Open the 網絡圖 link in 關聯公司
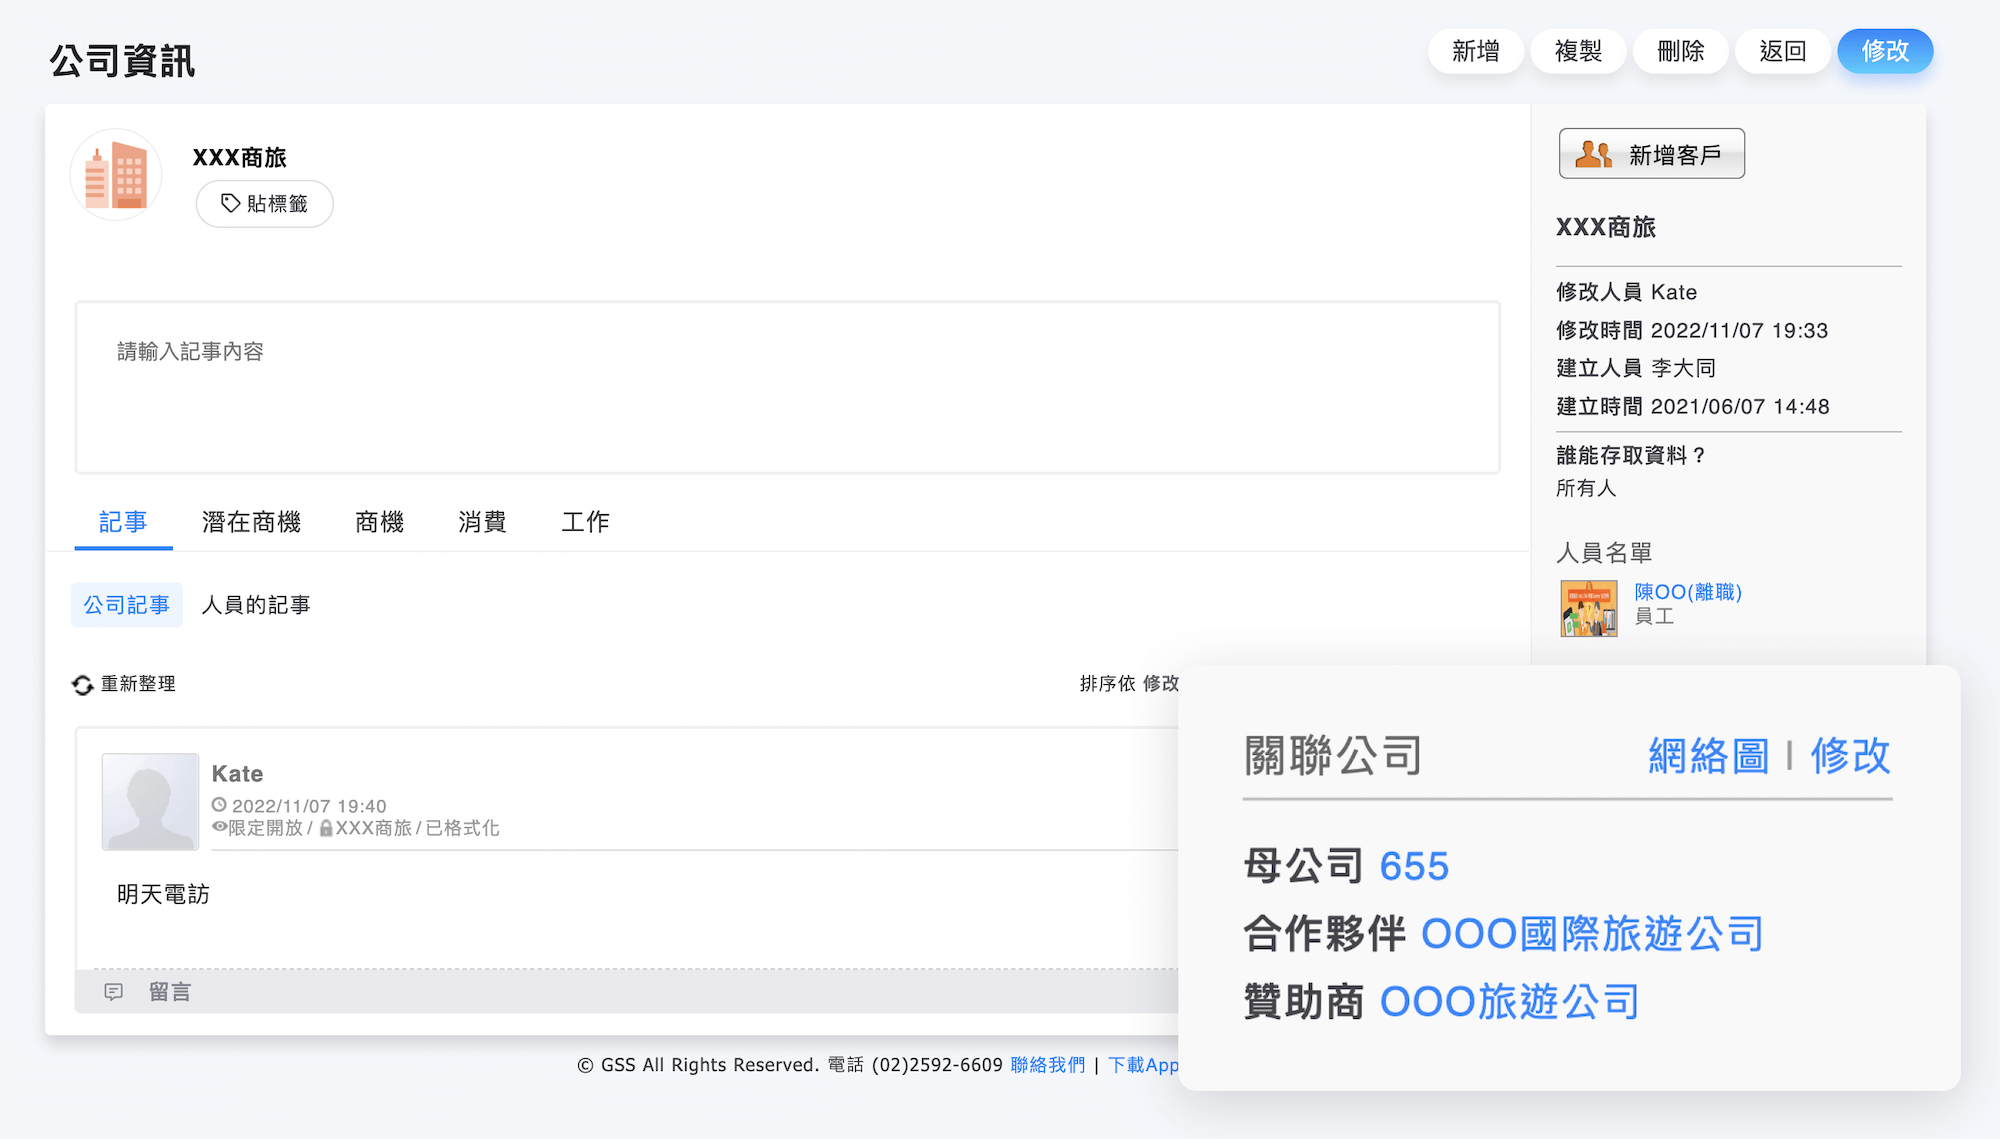Image resolution: width=2000 pixels, height=1139 pixels. tap(1708, 756)
